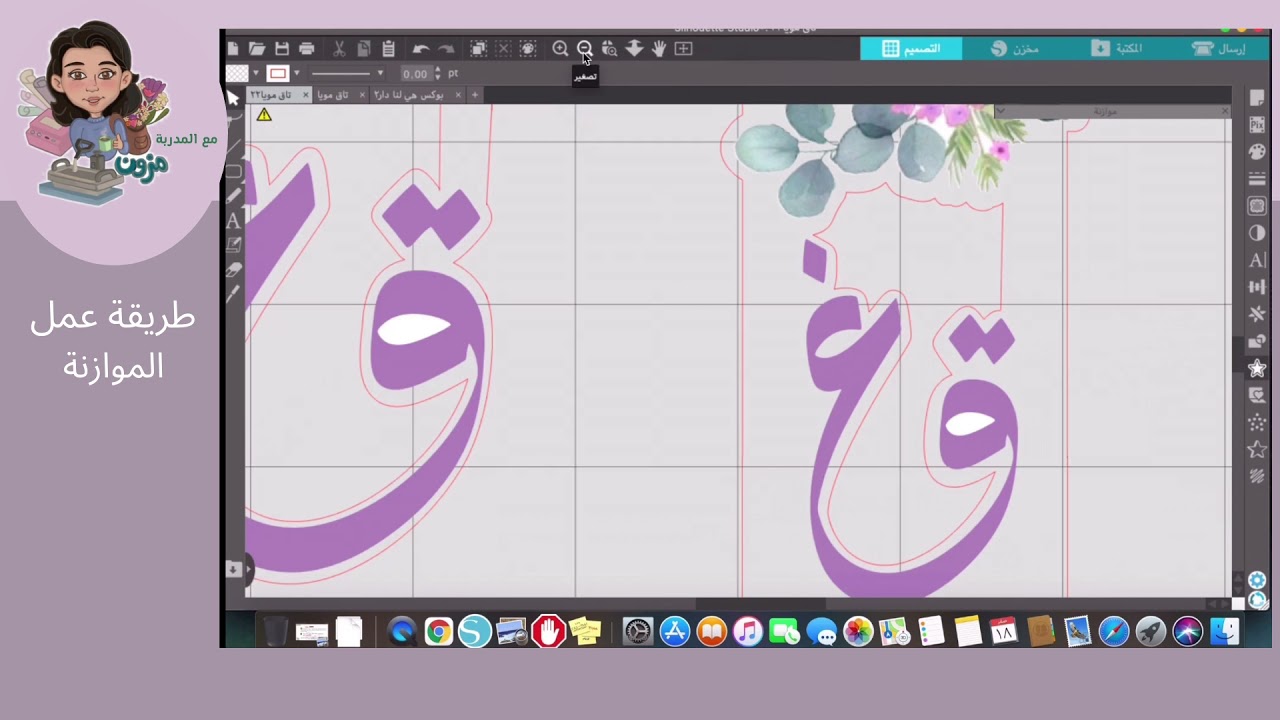This screenshot has height=720, width=1280.
Task: Open the Offset star panel icon
Action: [x=1257, y=368]
